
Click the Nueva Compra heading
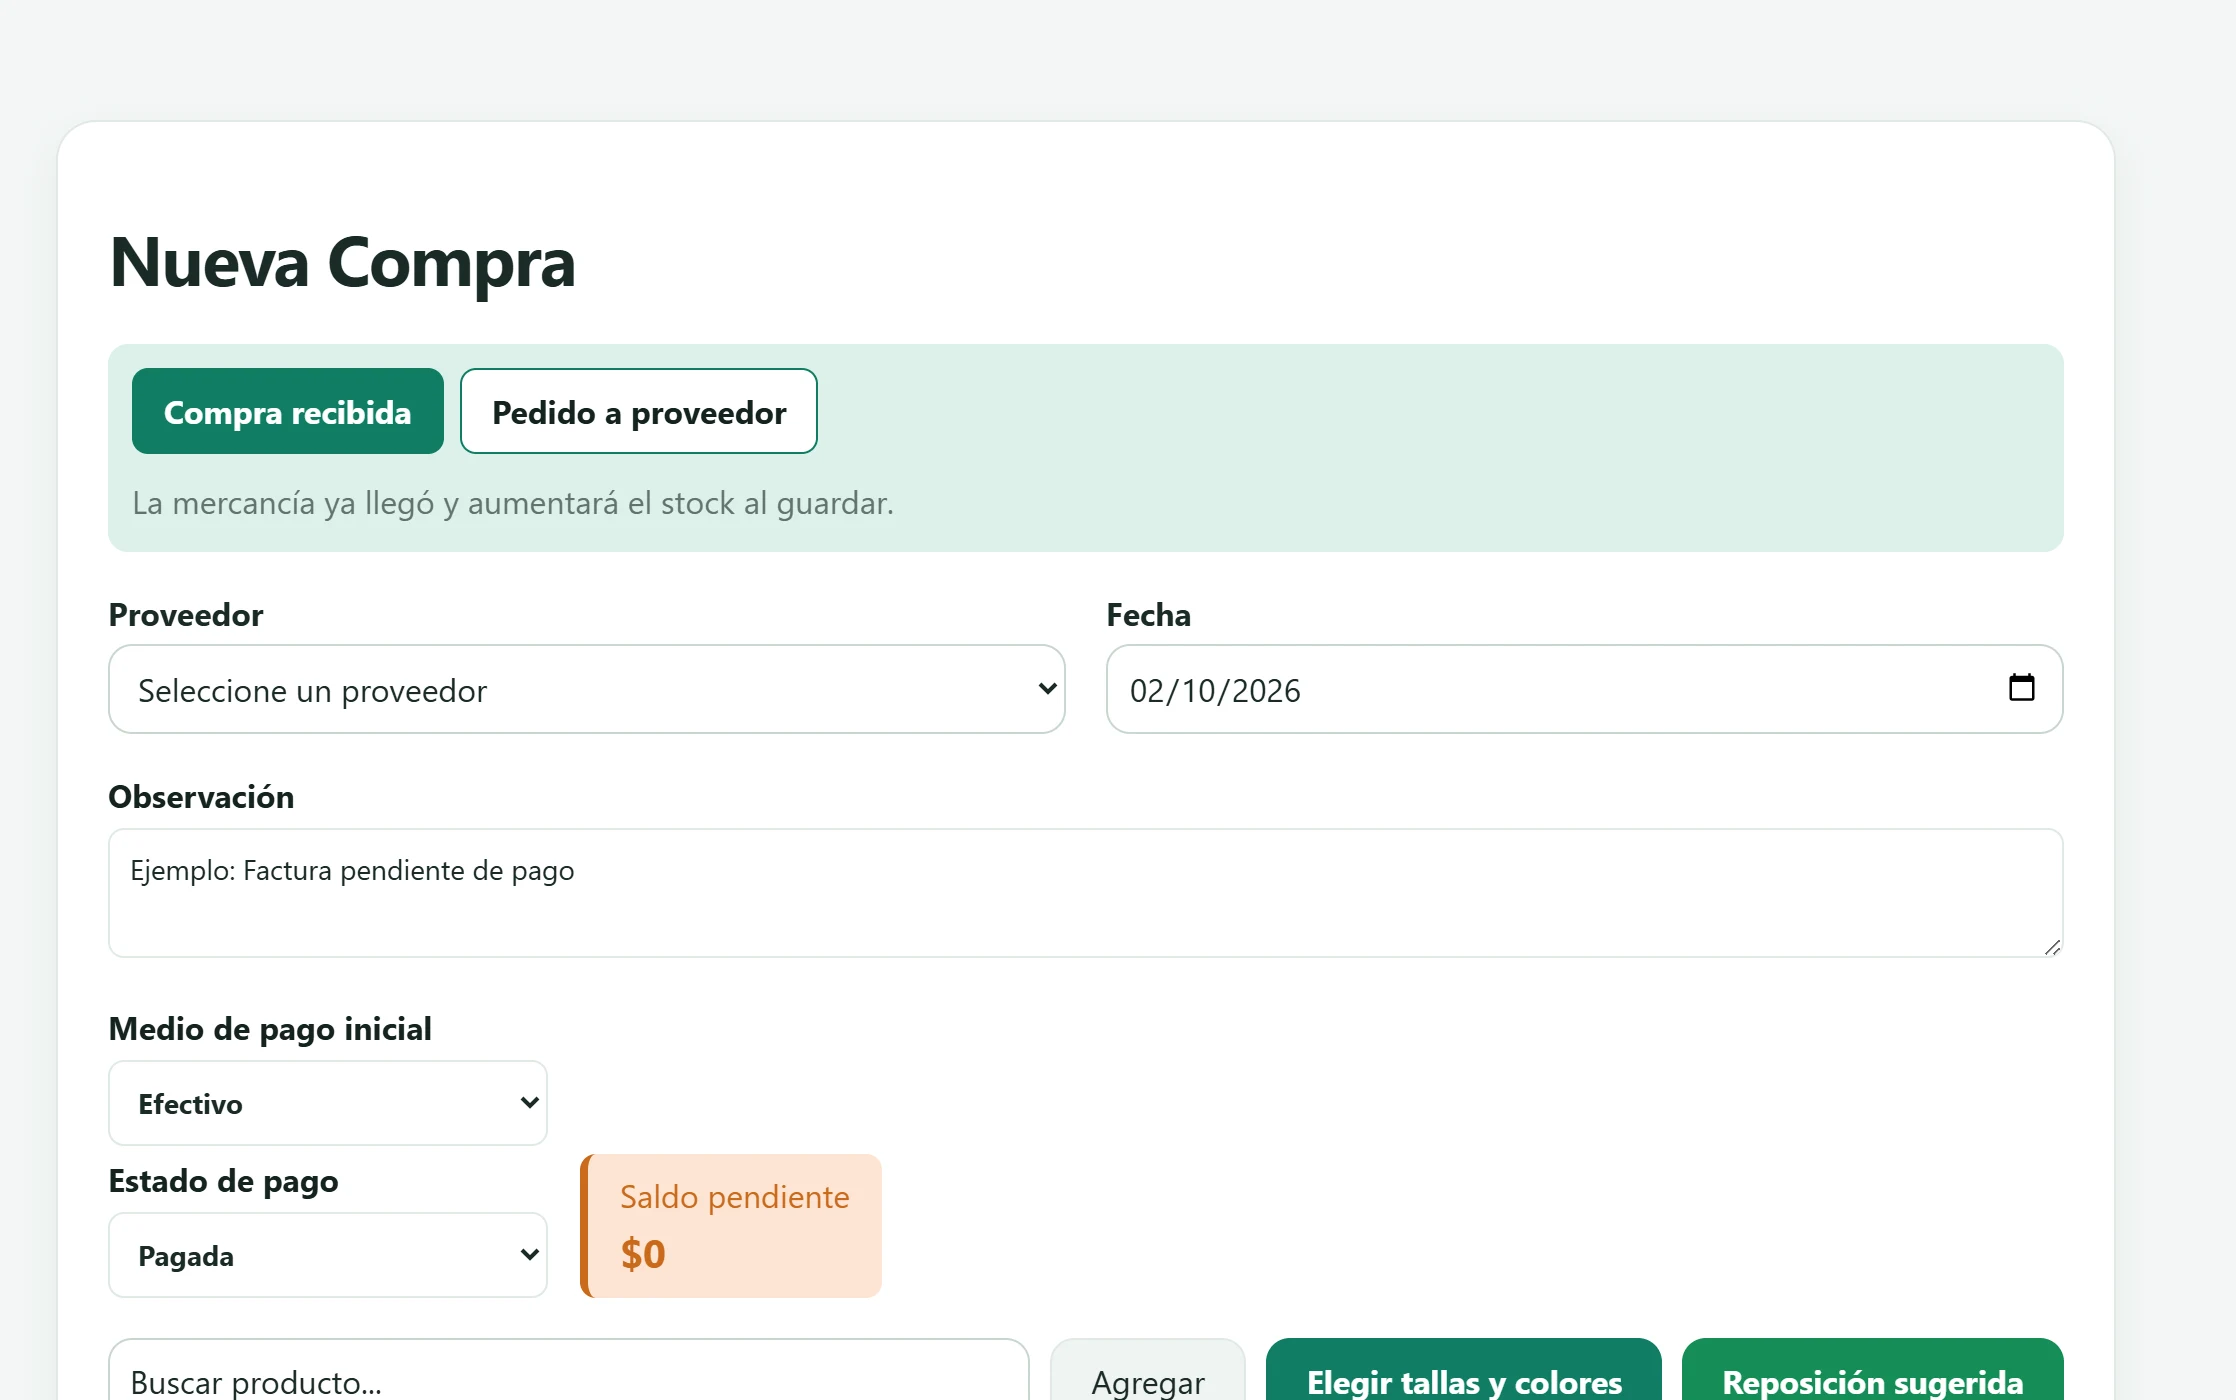tap(343, 263)
